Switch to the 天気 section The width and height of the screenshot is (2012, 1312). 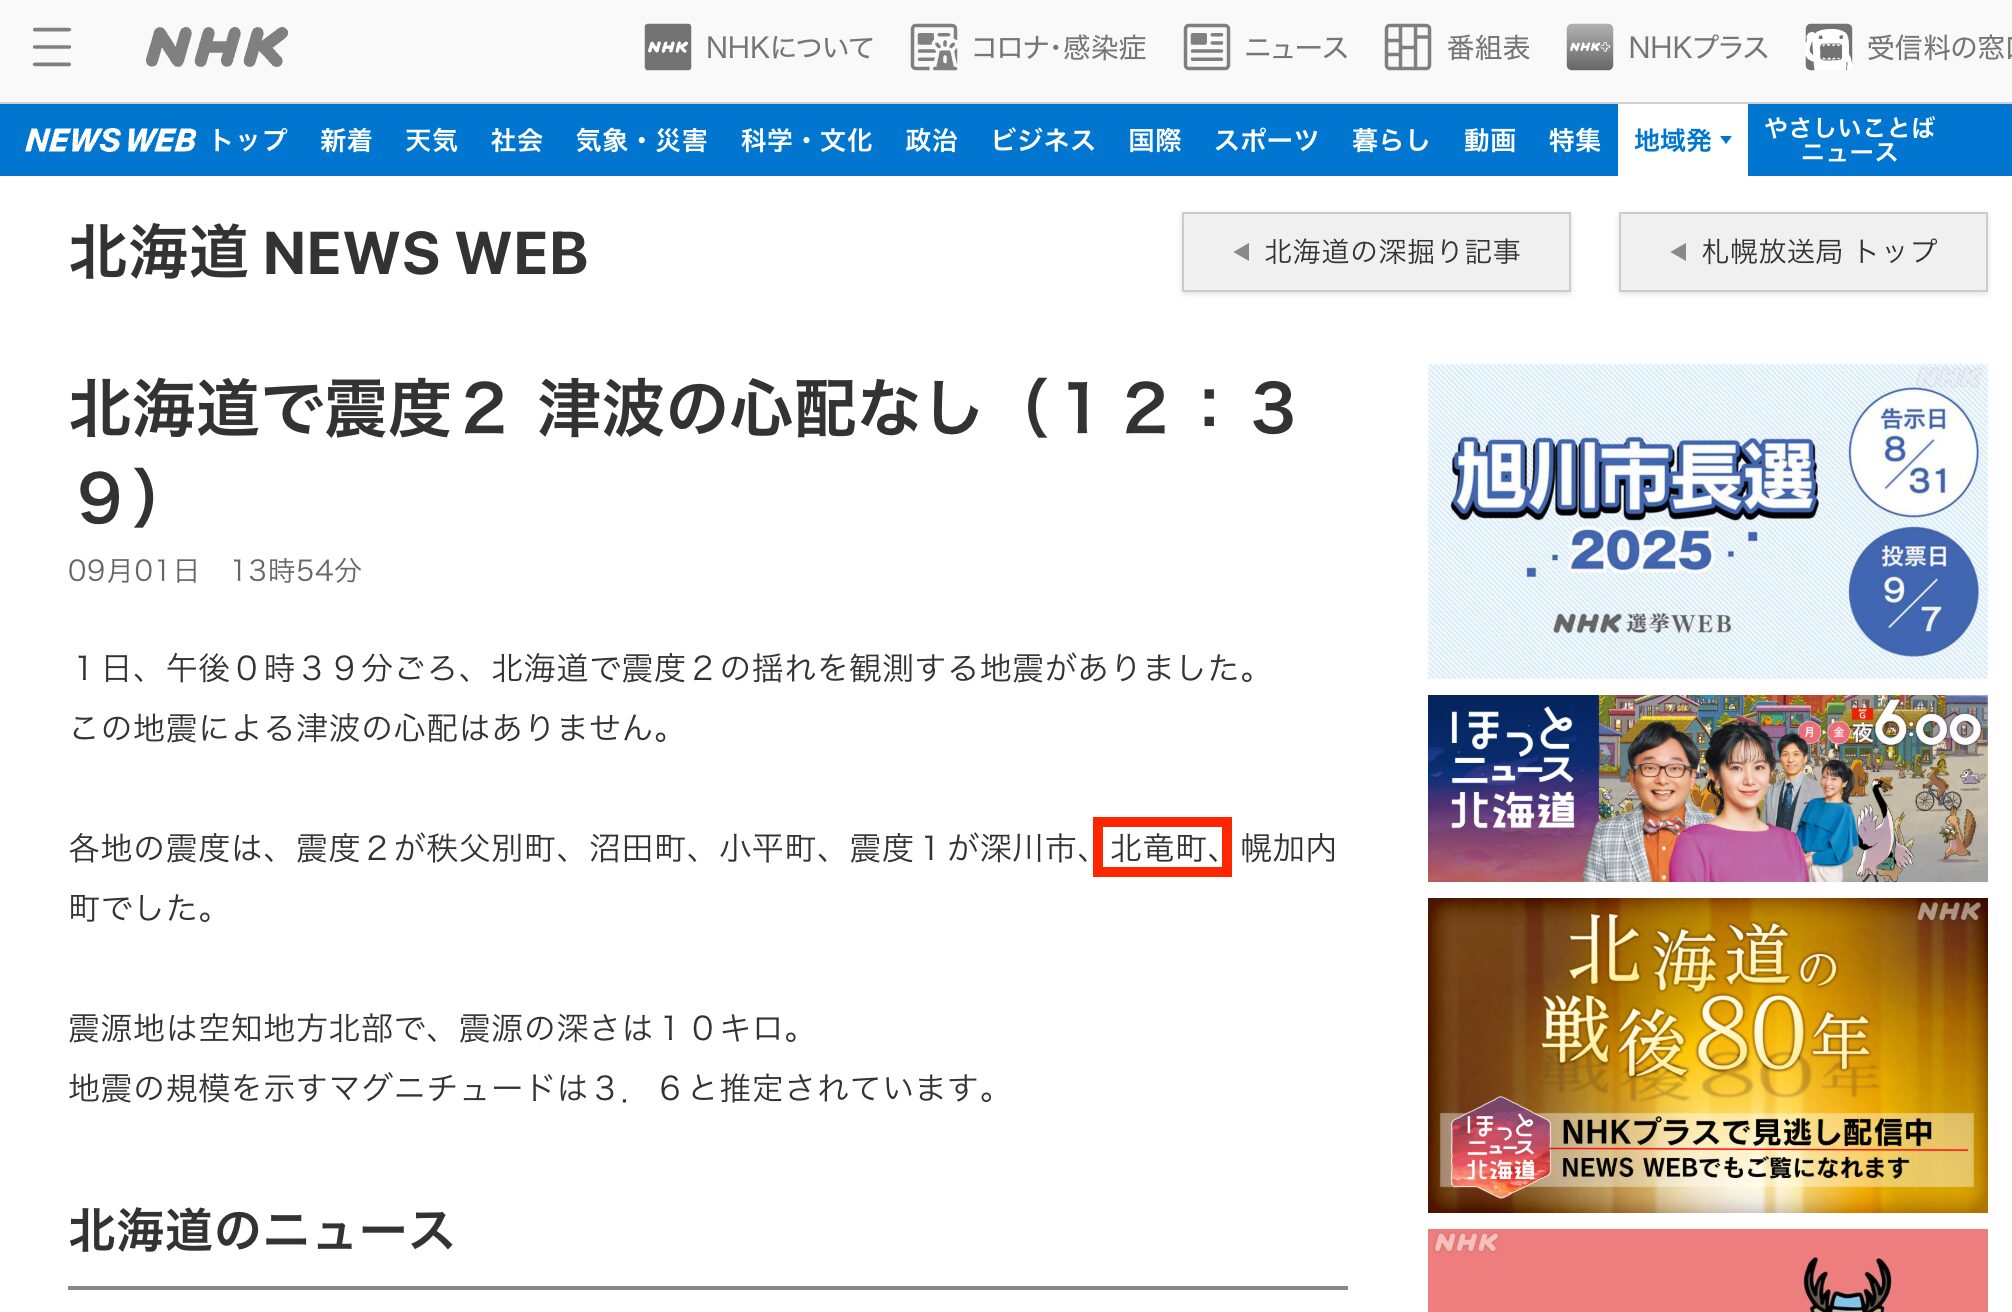(x=431, y=141)
